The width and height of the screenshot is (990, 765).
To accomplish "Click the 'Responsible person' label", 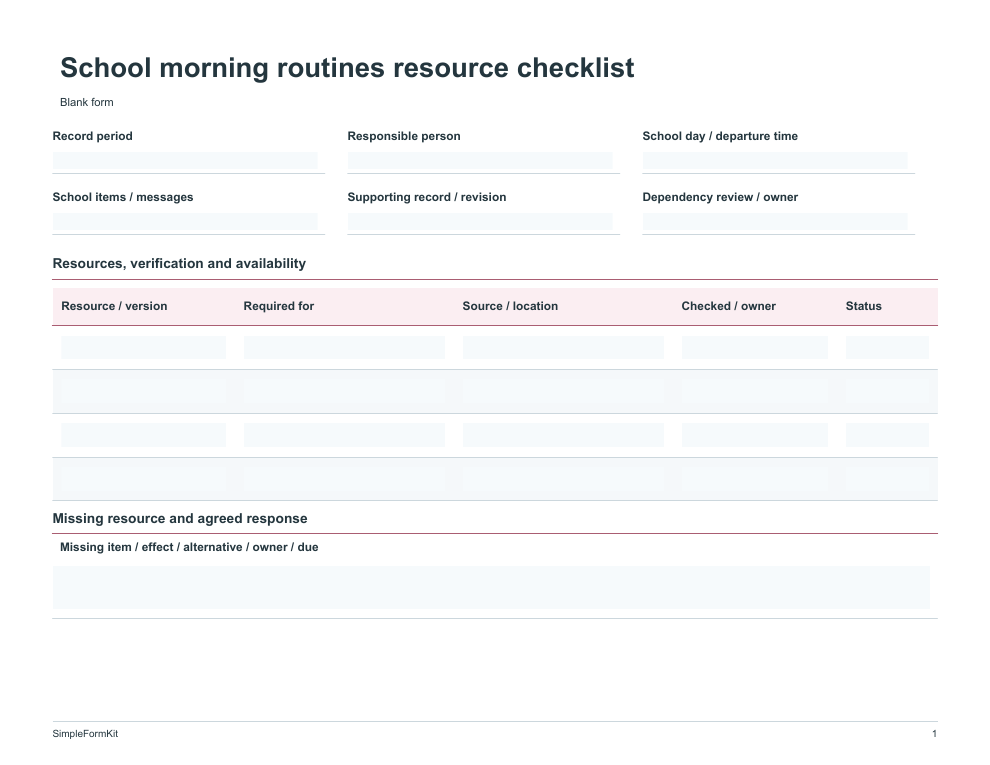I will 403,136.
